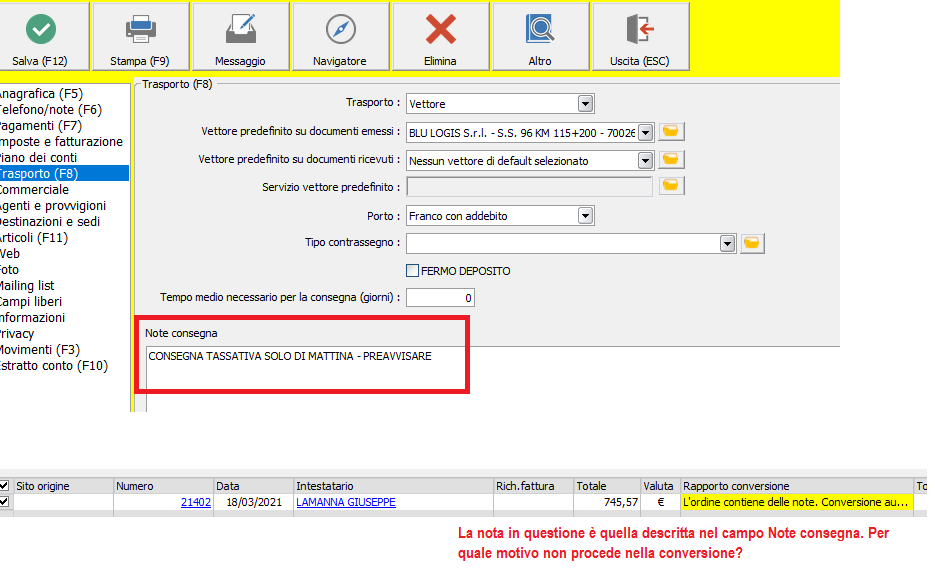
Task: Open the LAMANNA GIUSEPPE intestatario link
Action: (x=346, y=502)
